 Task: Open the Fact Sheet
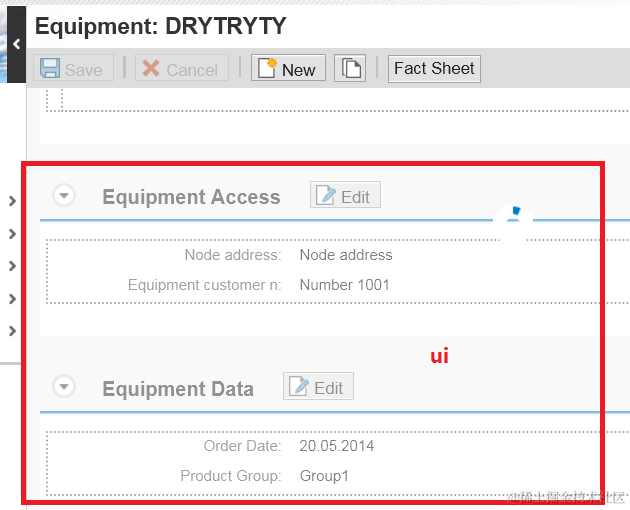coord(434,69)
